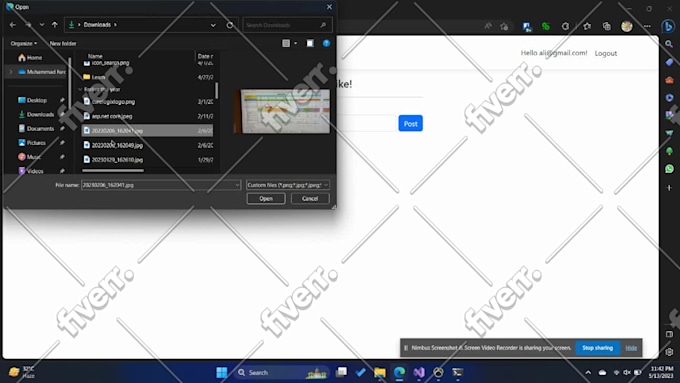680x383 pixels.
Task: Sort by the Name column header
Action: [x=95, y=56]
